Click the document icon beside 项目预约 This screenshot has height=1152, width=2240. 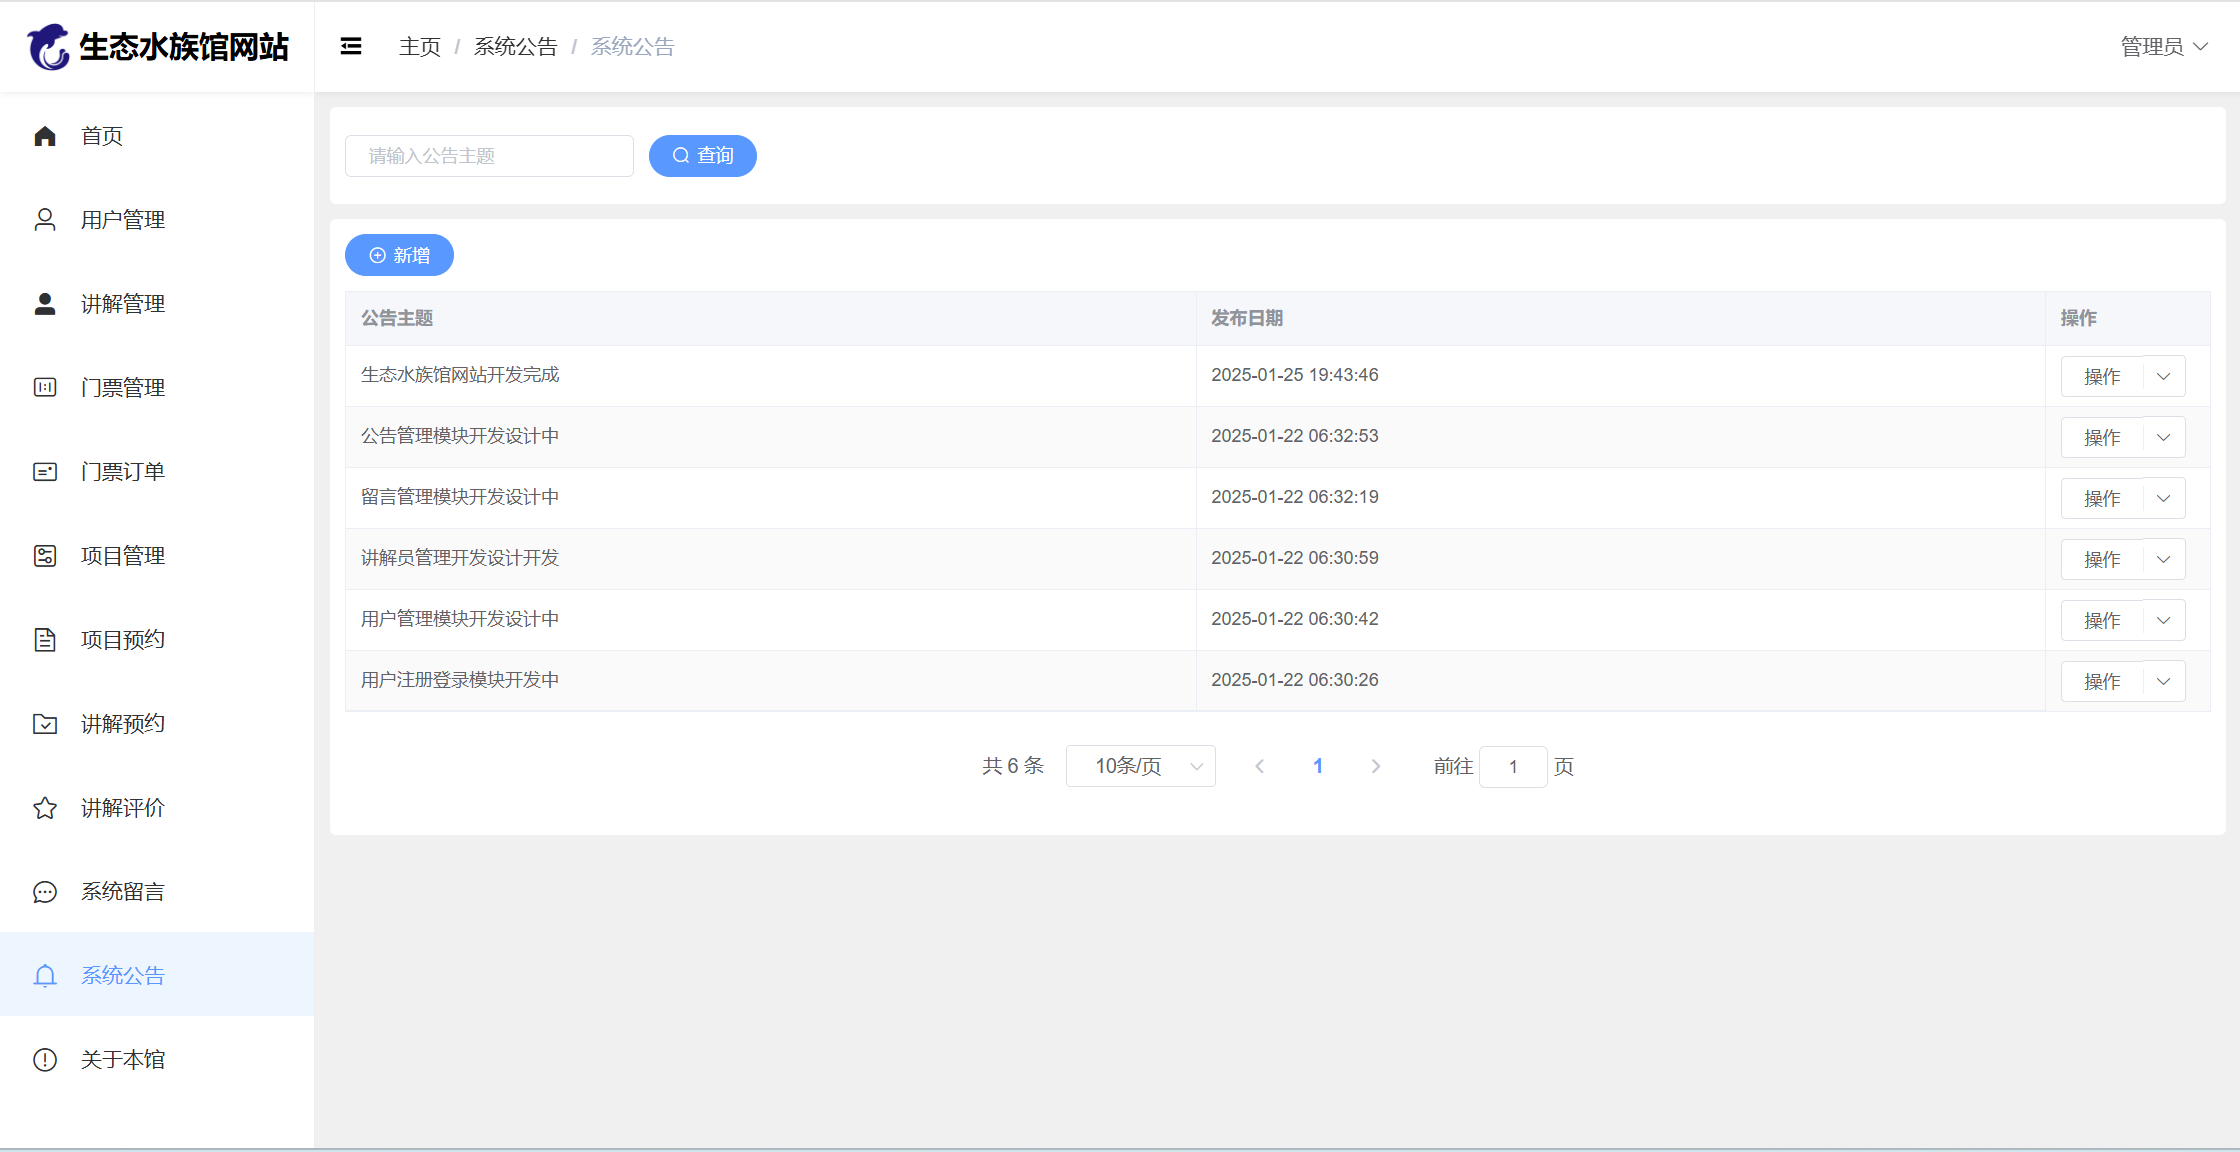pos(45,640)
